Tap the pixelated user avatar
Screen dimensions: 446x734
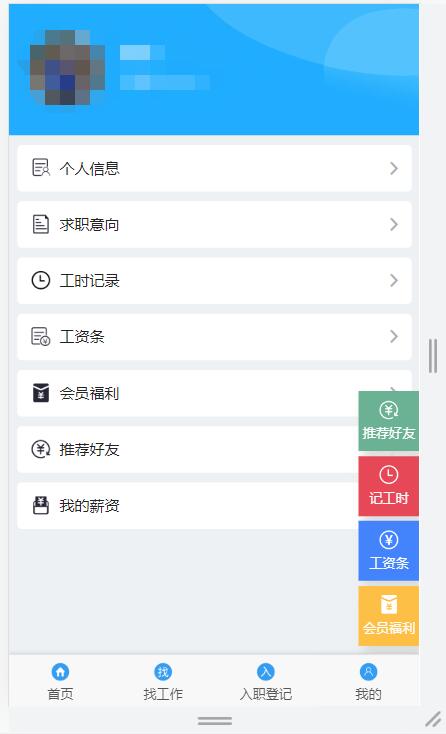[67, 68]
